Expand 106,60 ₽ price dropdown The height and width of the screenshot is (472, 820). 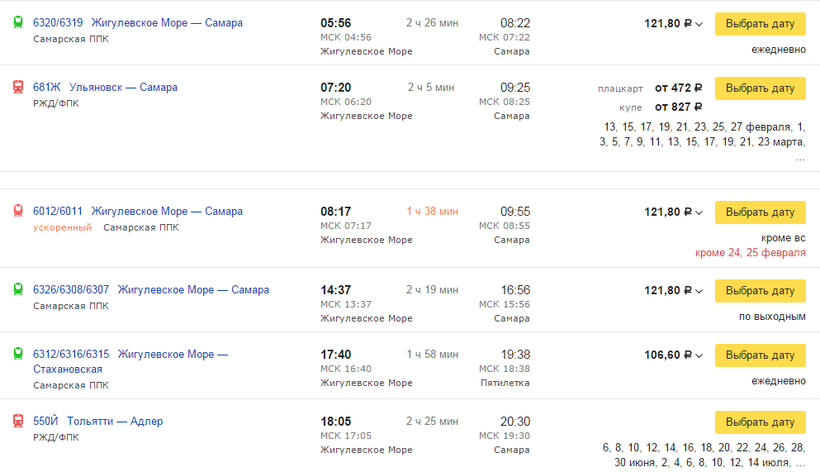(x=699, y=355)
